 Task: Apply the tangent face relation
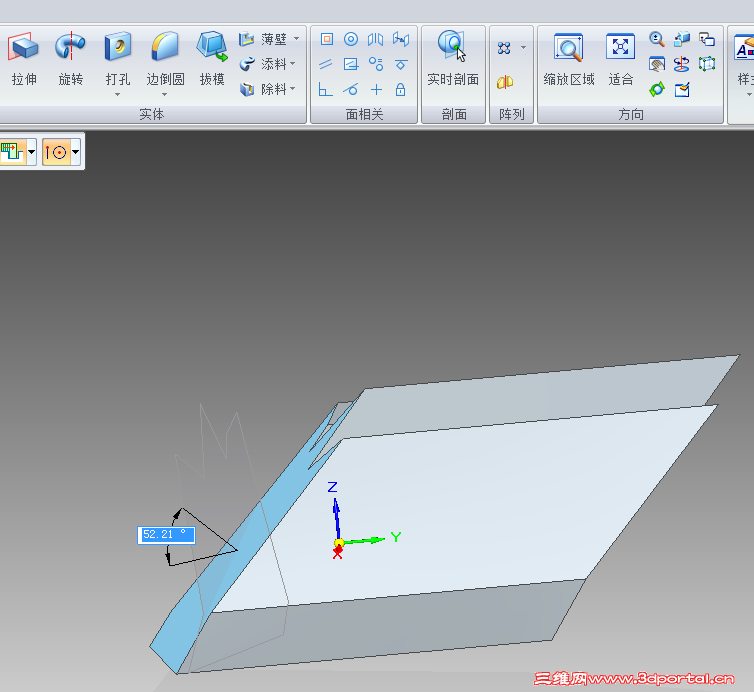click(351, 89)
